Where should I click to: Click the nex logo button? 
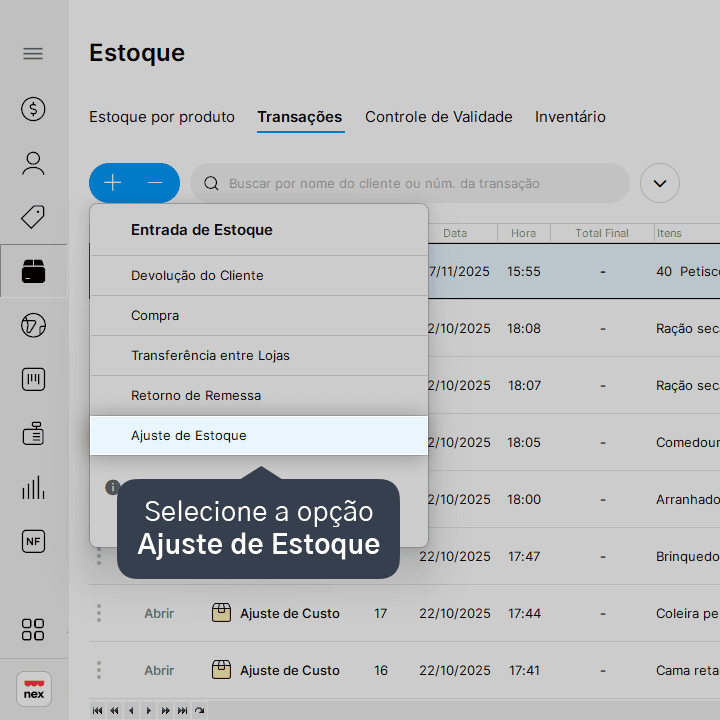(x=34, y=689)
